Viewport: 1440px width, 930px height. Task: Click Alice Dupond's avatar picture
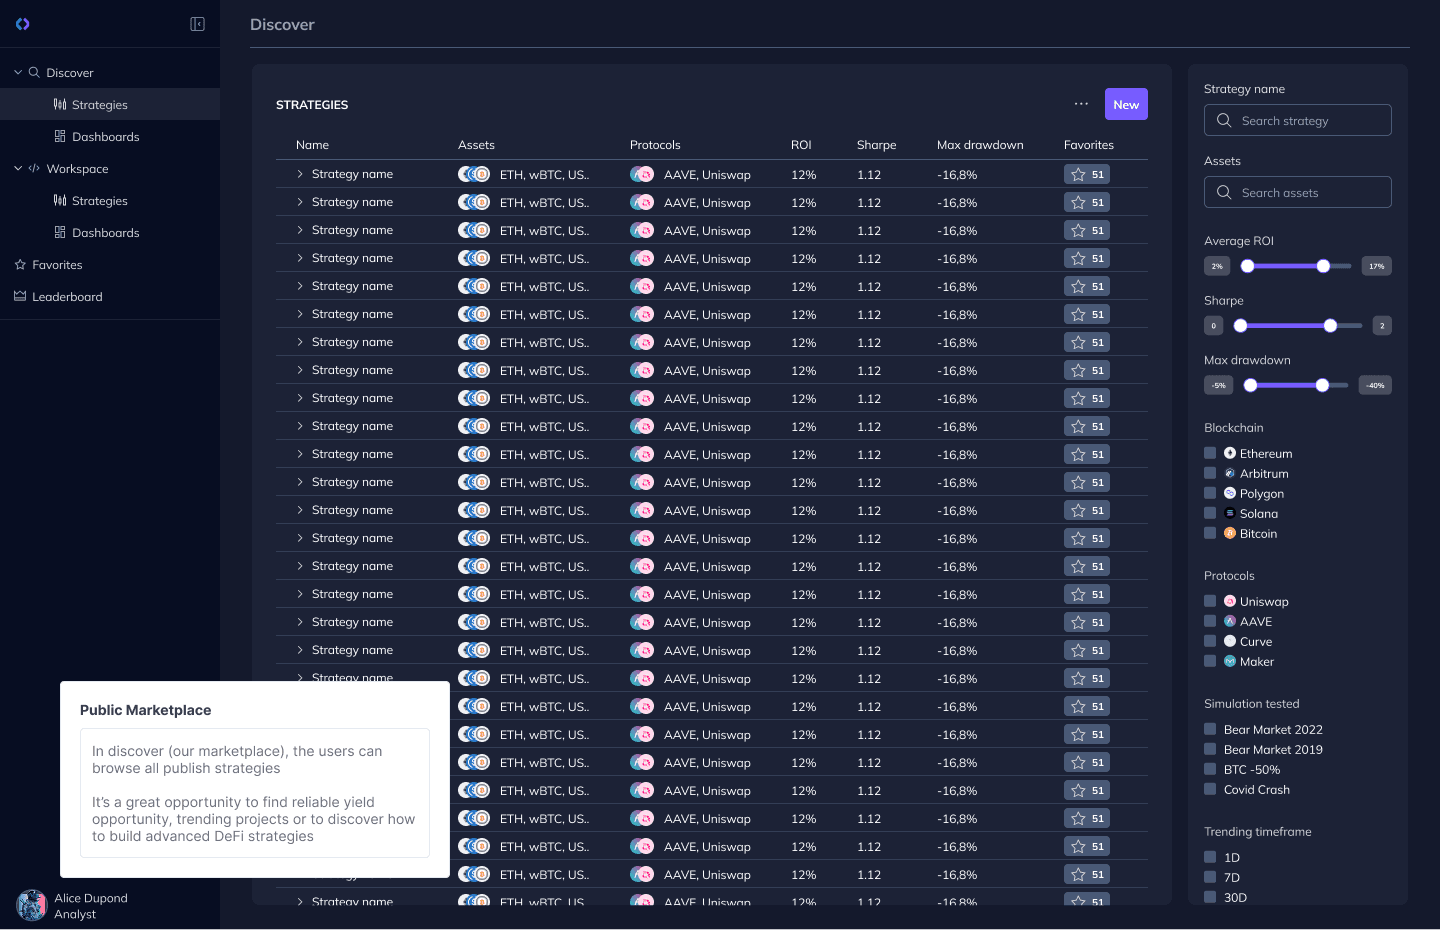tap(32, 905)
